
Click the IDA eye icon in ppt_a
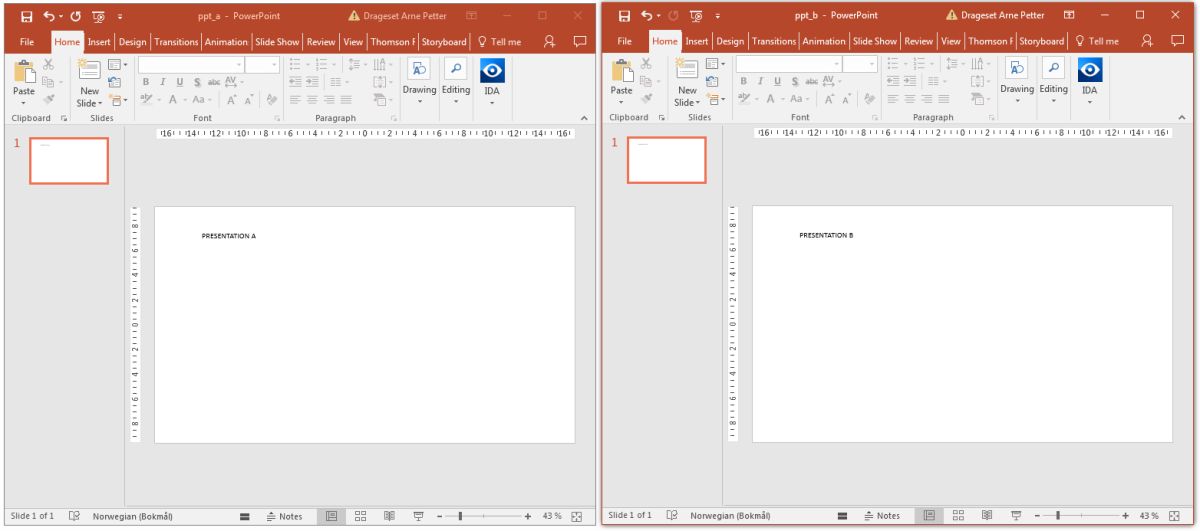492,70
